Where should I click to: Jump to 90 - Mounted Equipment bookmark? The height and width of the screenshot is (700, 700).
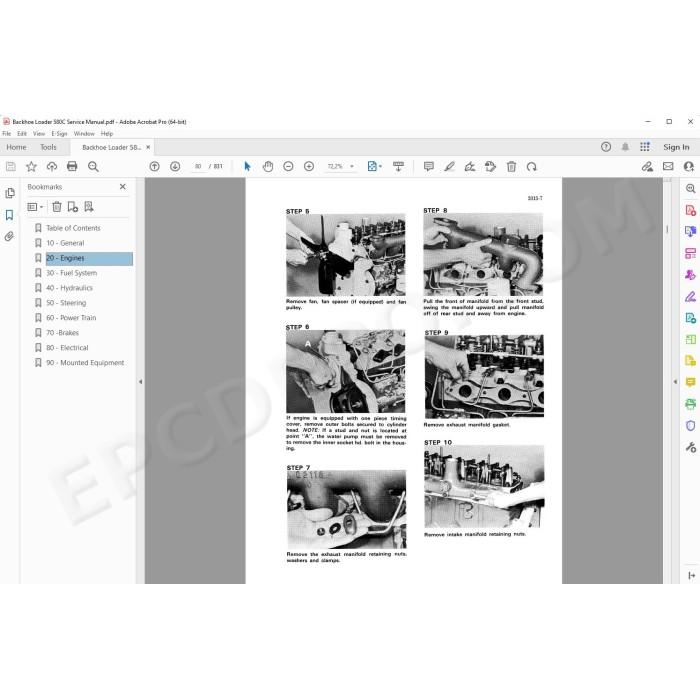click(85, 363)
